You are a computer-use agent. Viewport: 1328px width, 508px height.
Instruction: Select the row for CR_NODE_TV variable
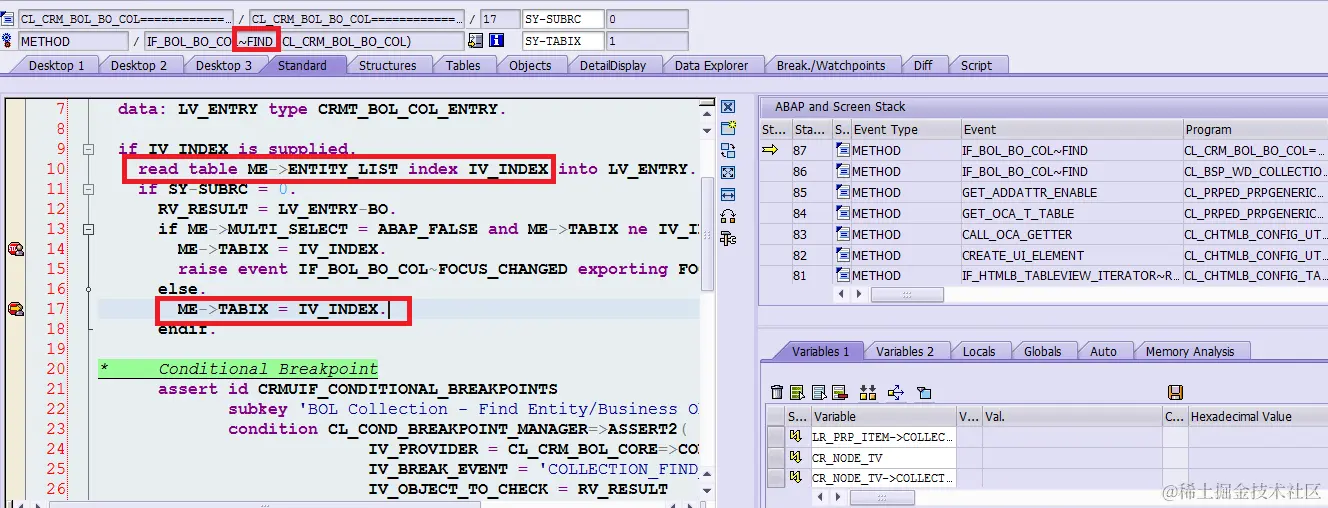[x=775, y=457]
